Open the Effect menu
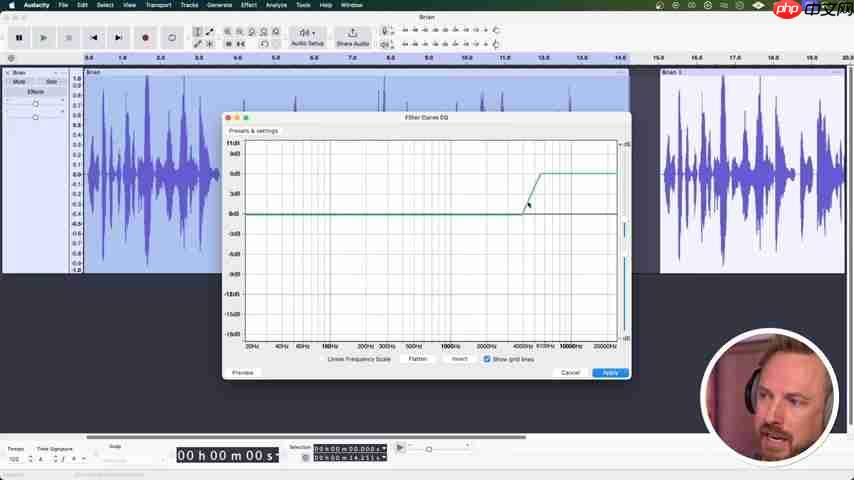Viewport: 854px width, 480px height. click(249, 5)
